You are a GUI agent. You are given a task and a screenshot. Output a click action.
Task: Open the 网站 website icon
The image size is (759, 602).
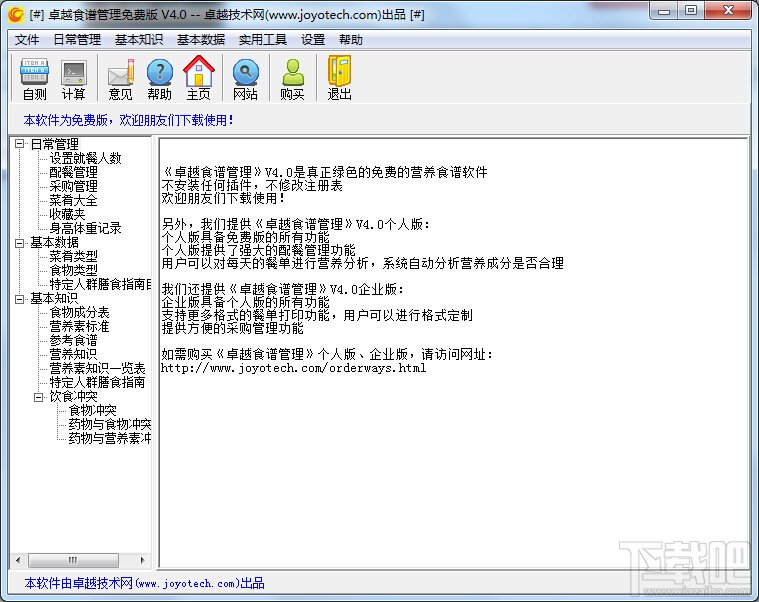coord(245,78)
